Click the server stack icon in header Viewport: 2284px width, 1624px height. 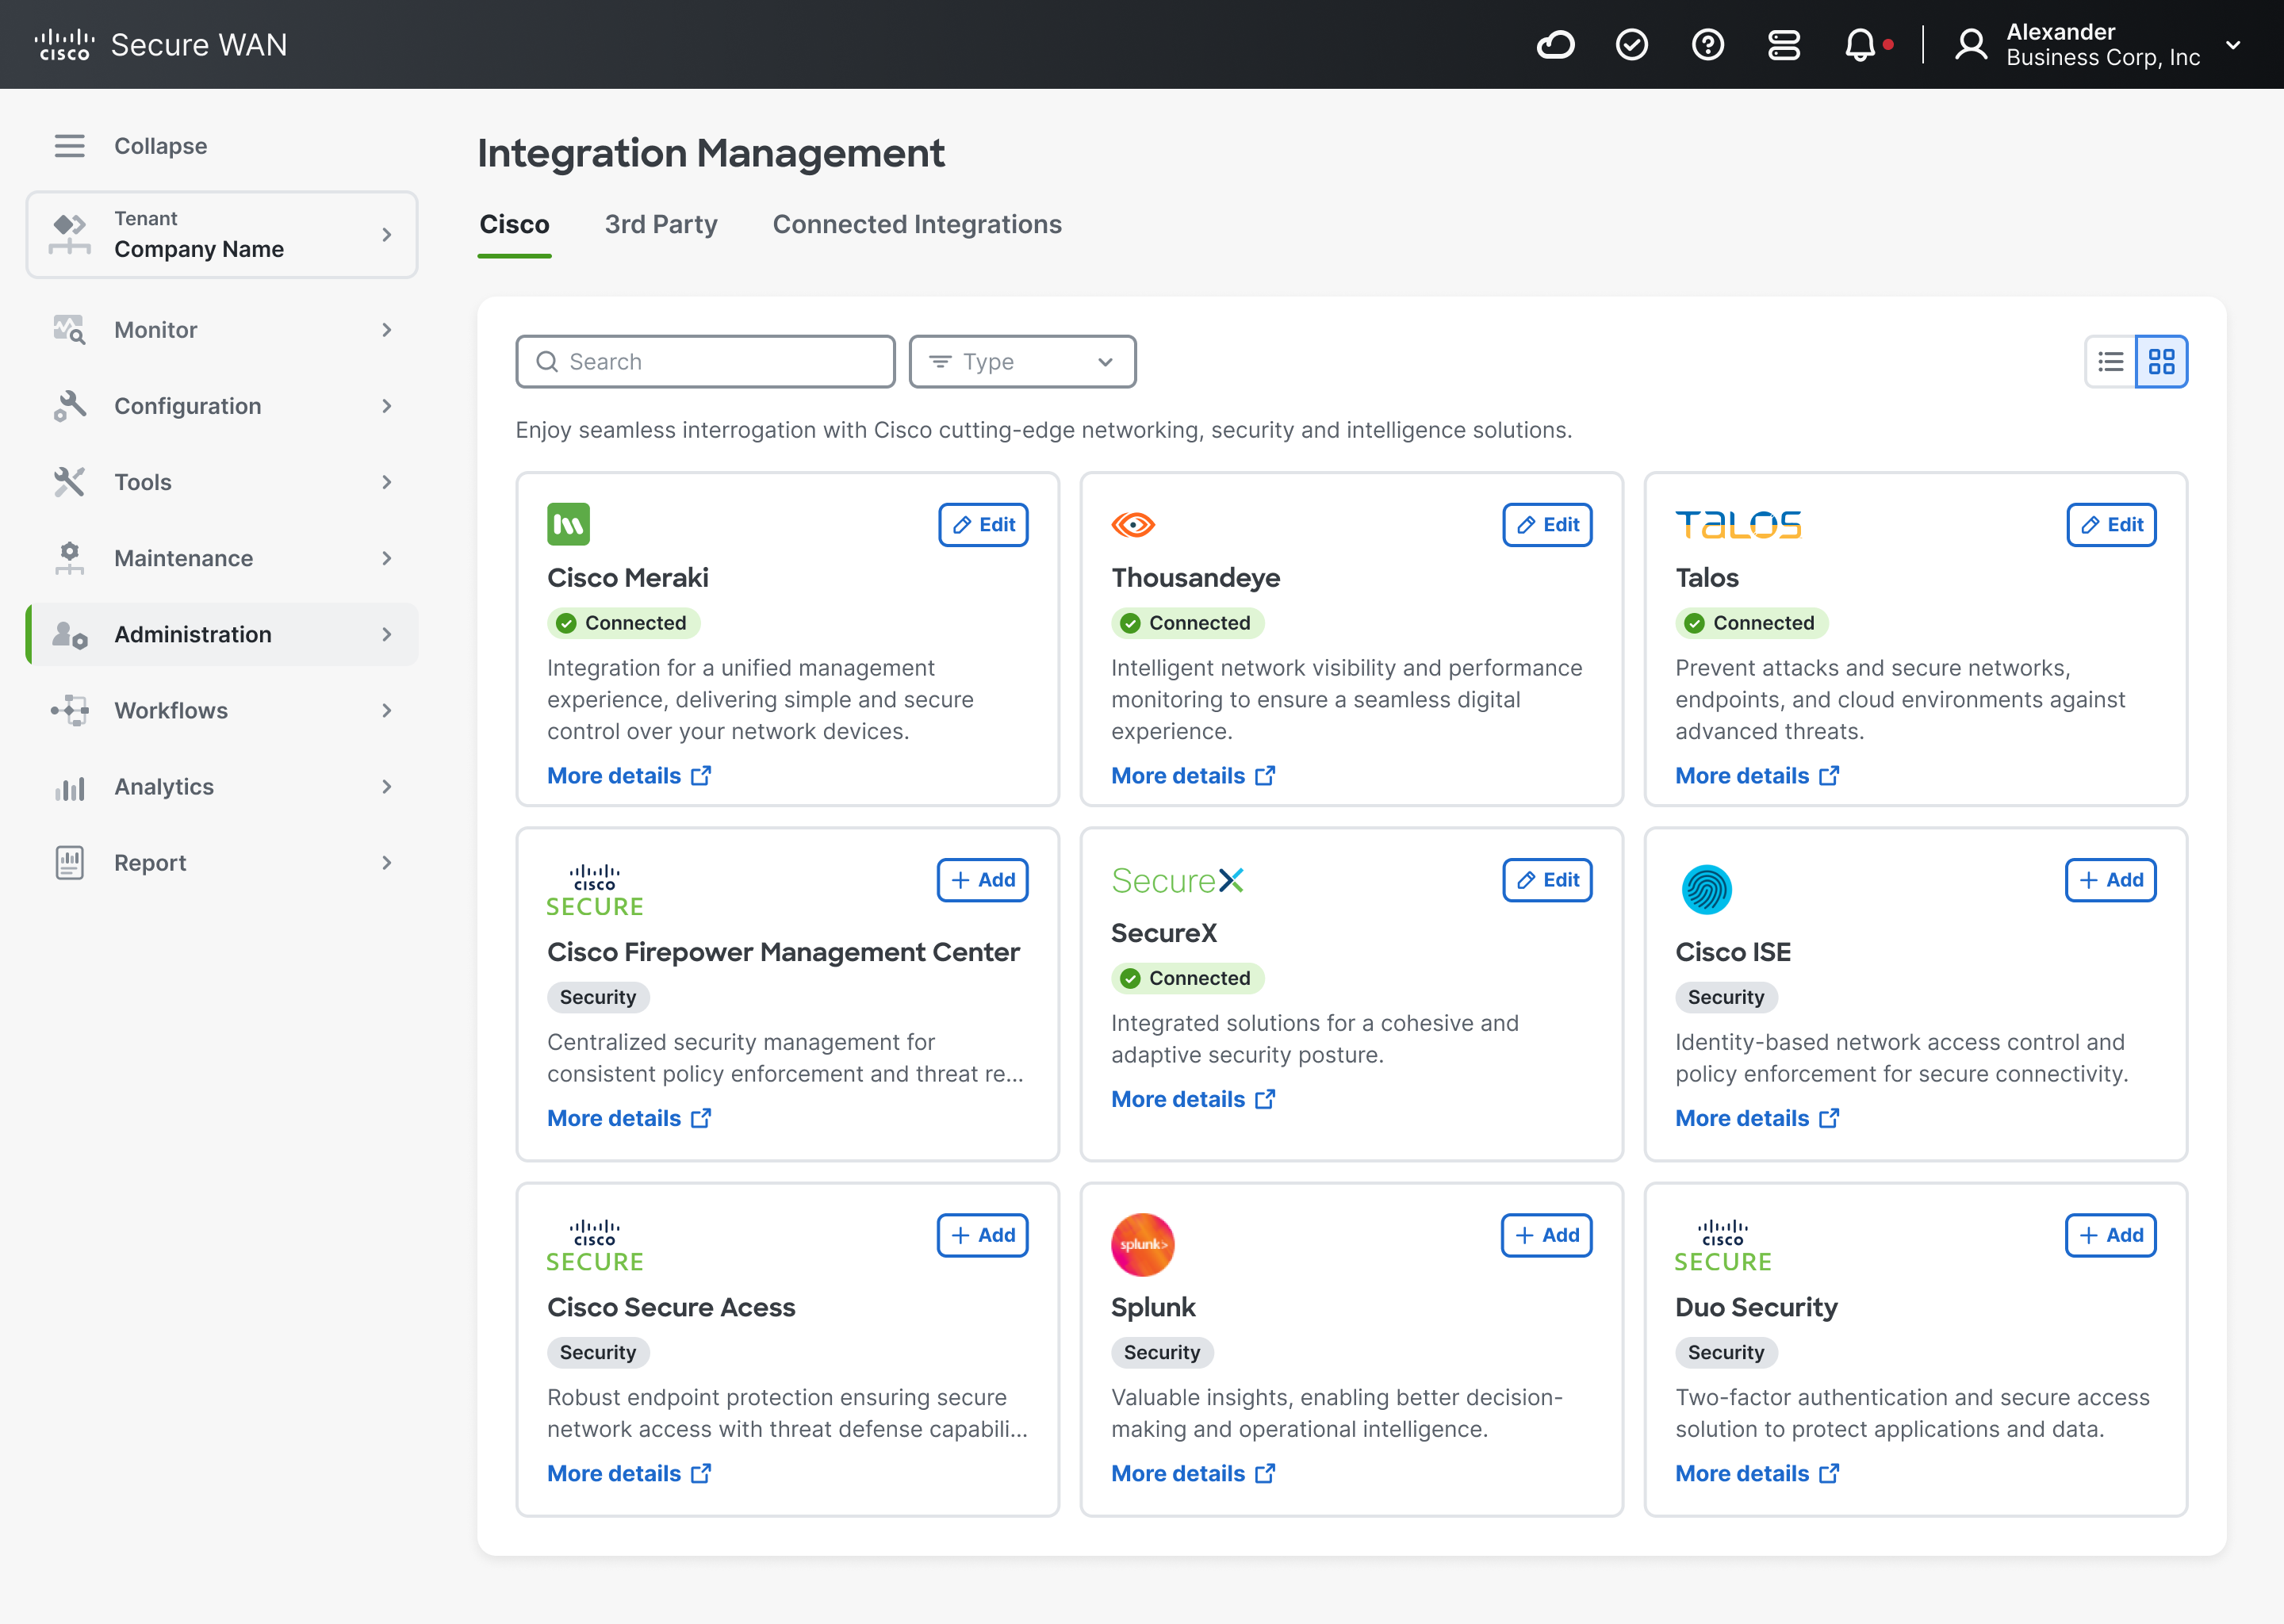(1784, 45)
